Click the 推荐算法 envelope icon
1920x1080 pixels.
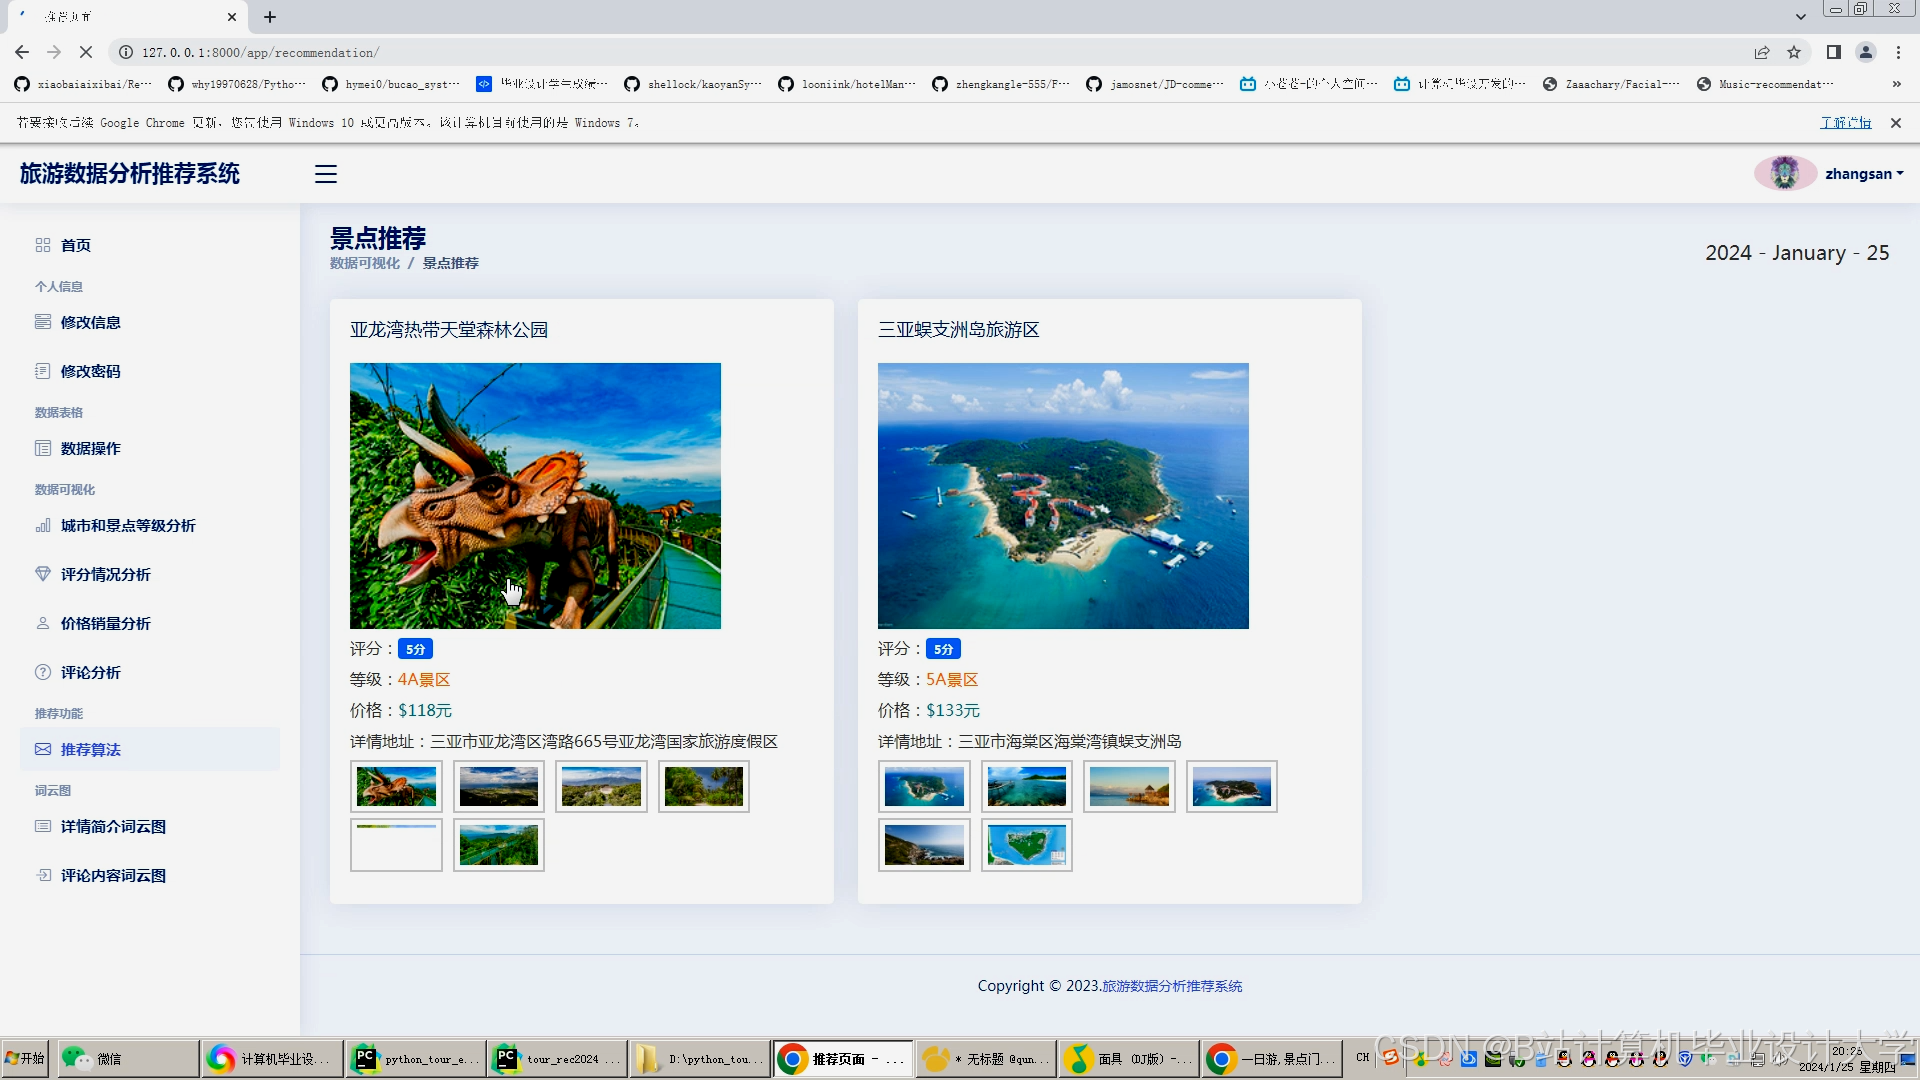[43, 749]
